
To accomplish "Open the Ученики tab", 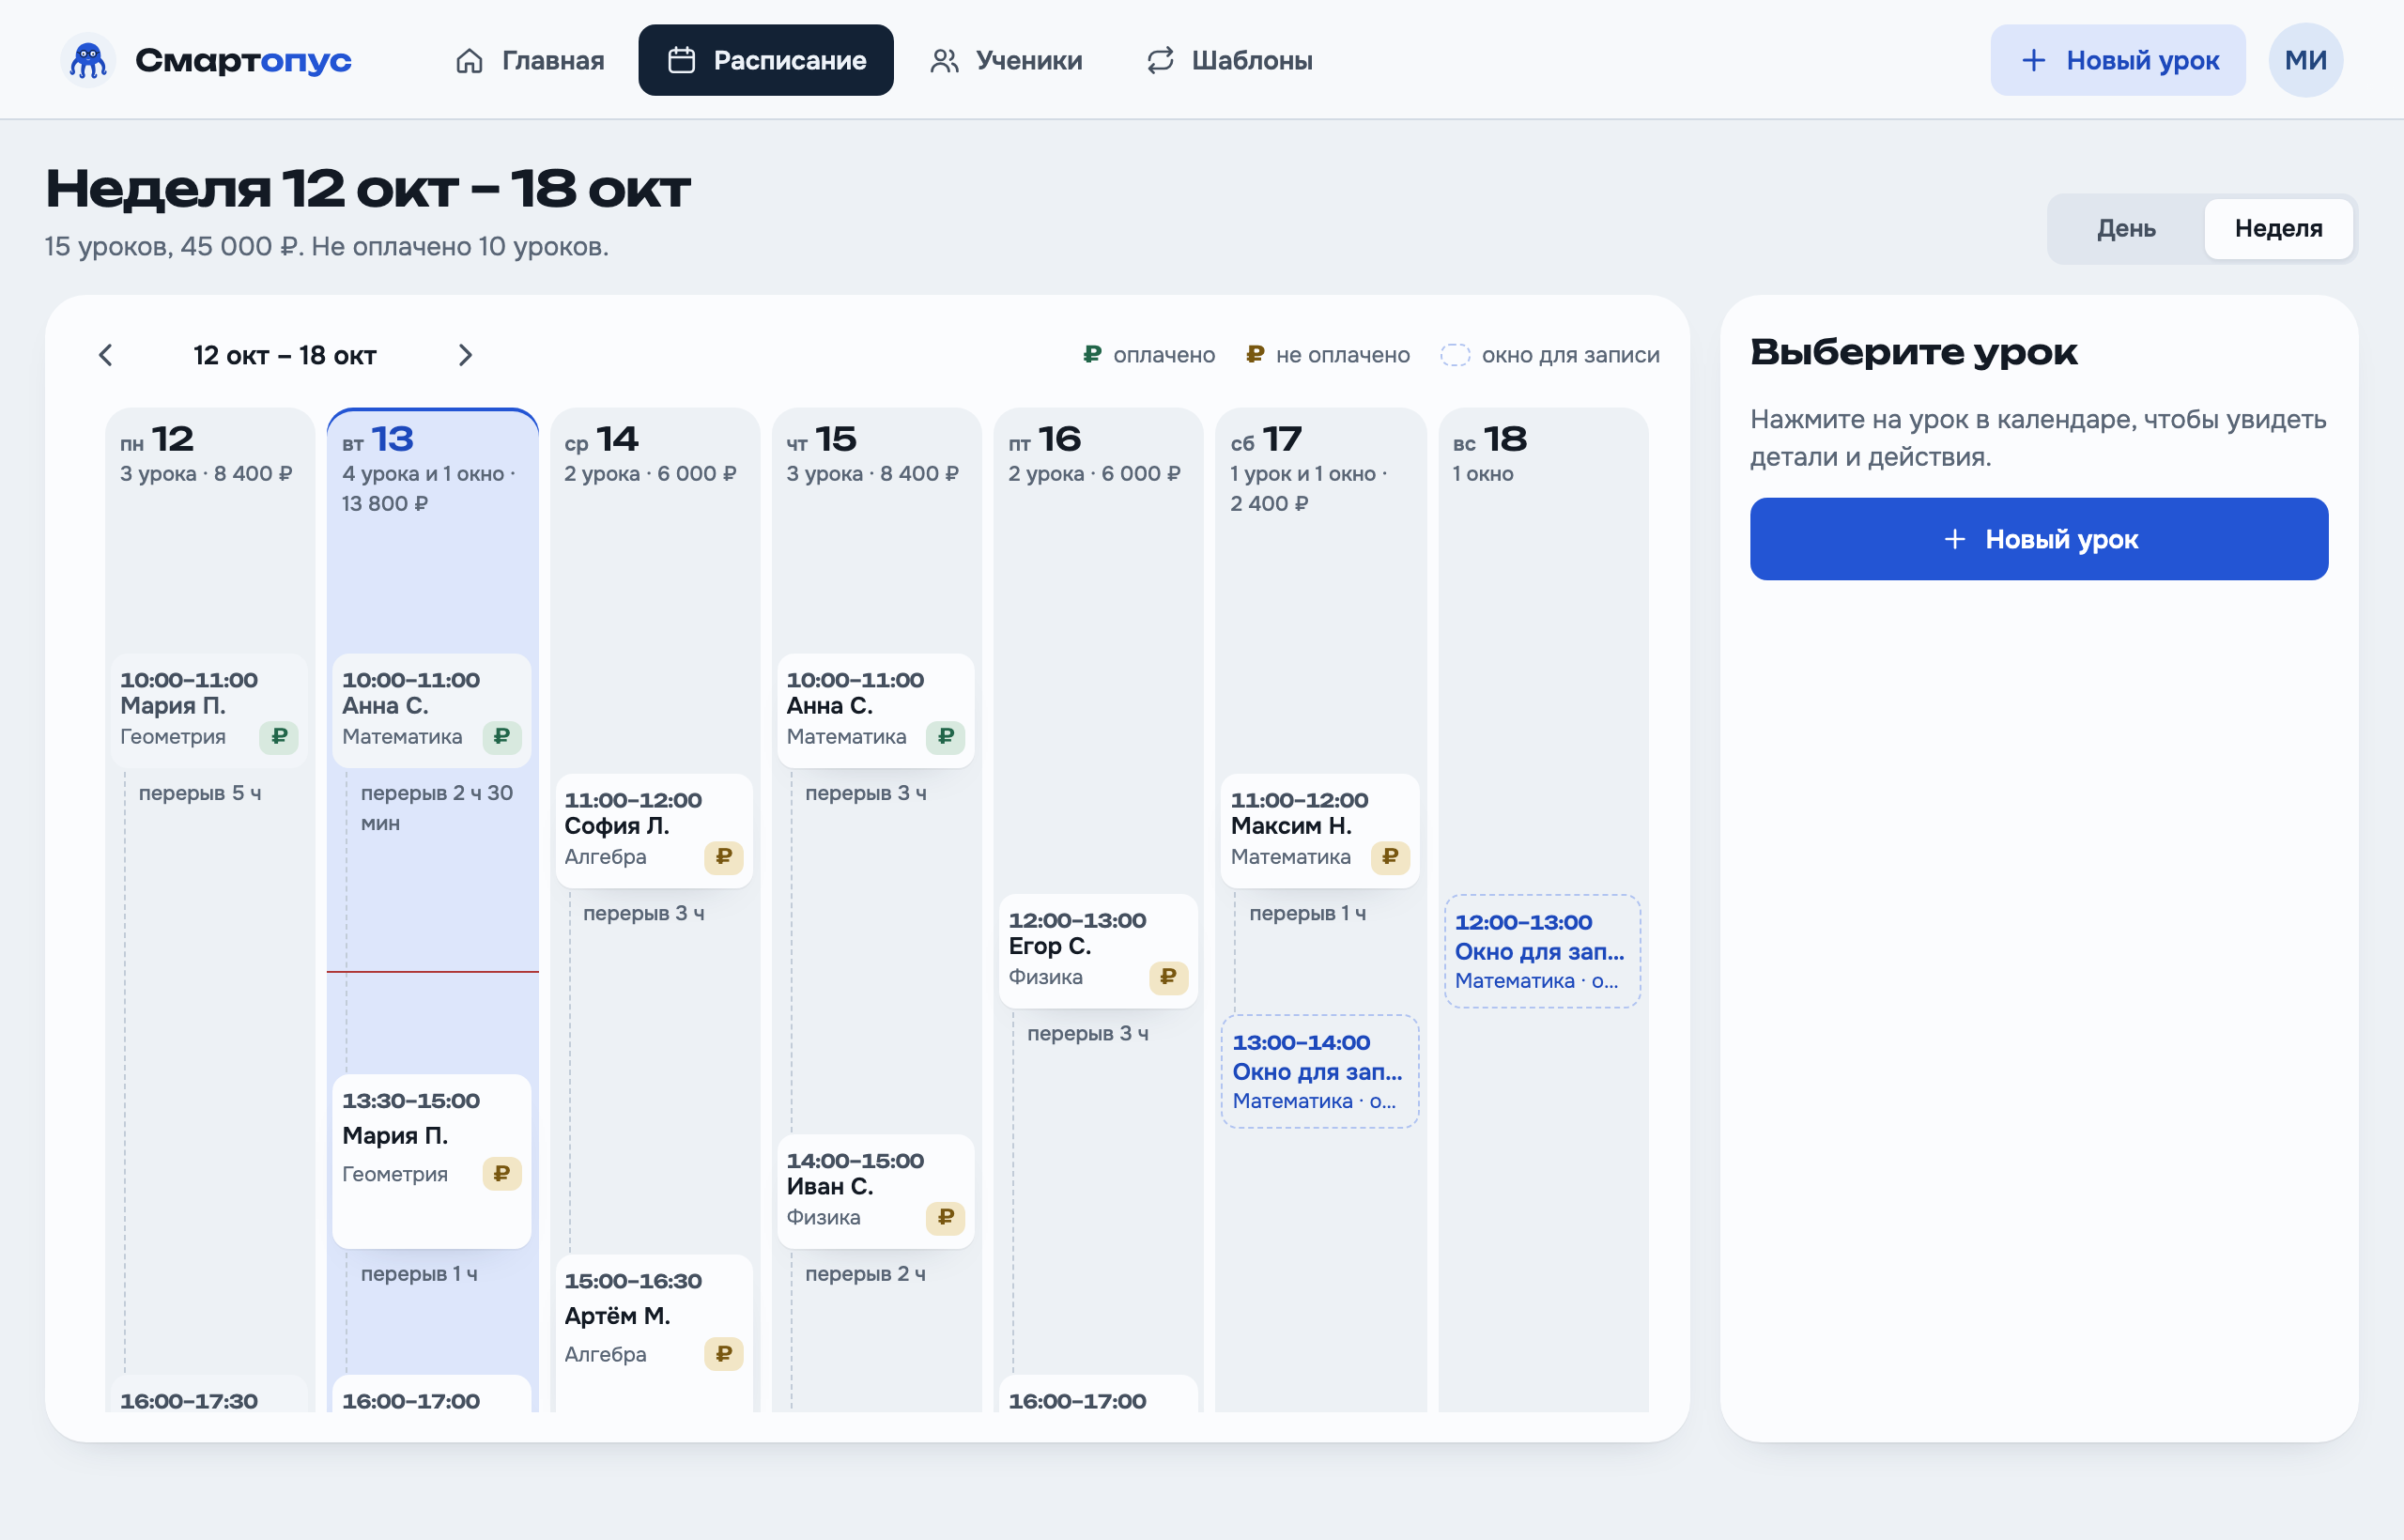I will [1006, 60].
